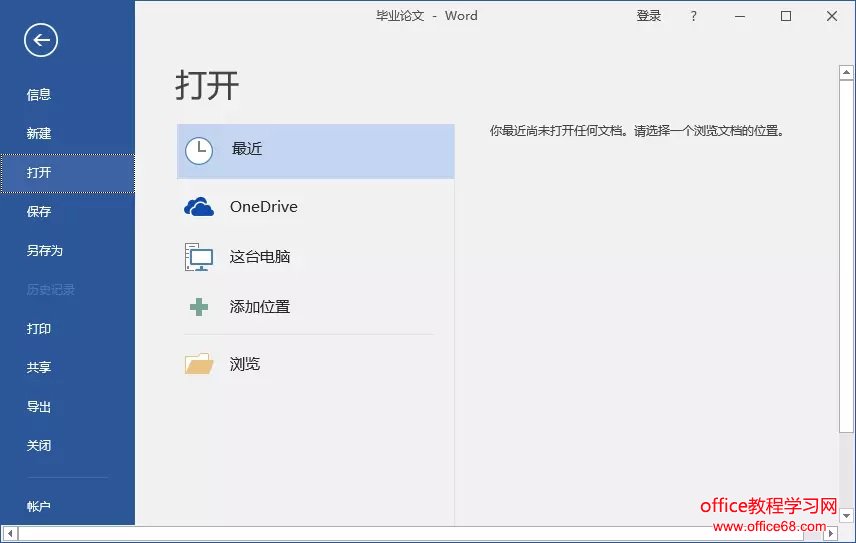
Task: Click the 浏览 label
Action: click(x=245, y=364)
